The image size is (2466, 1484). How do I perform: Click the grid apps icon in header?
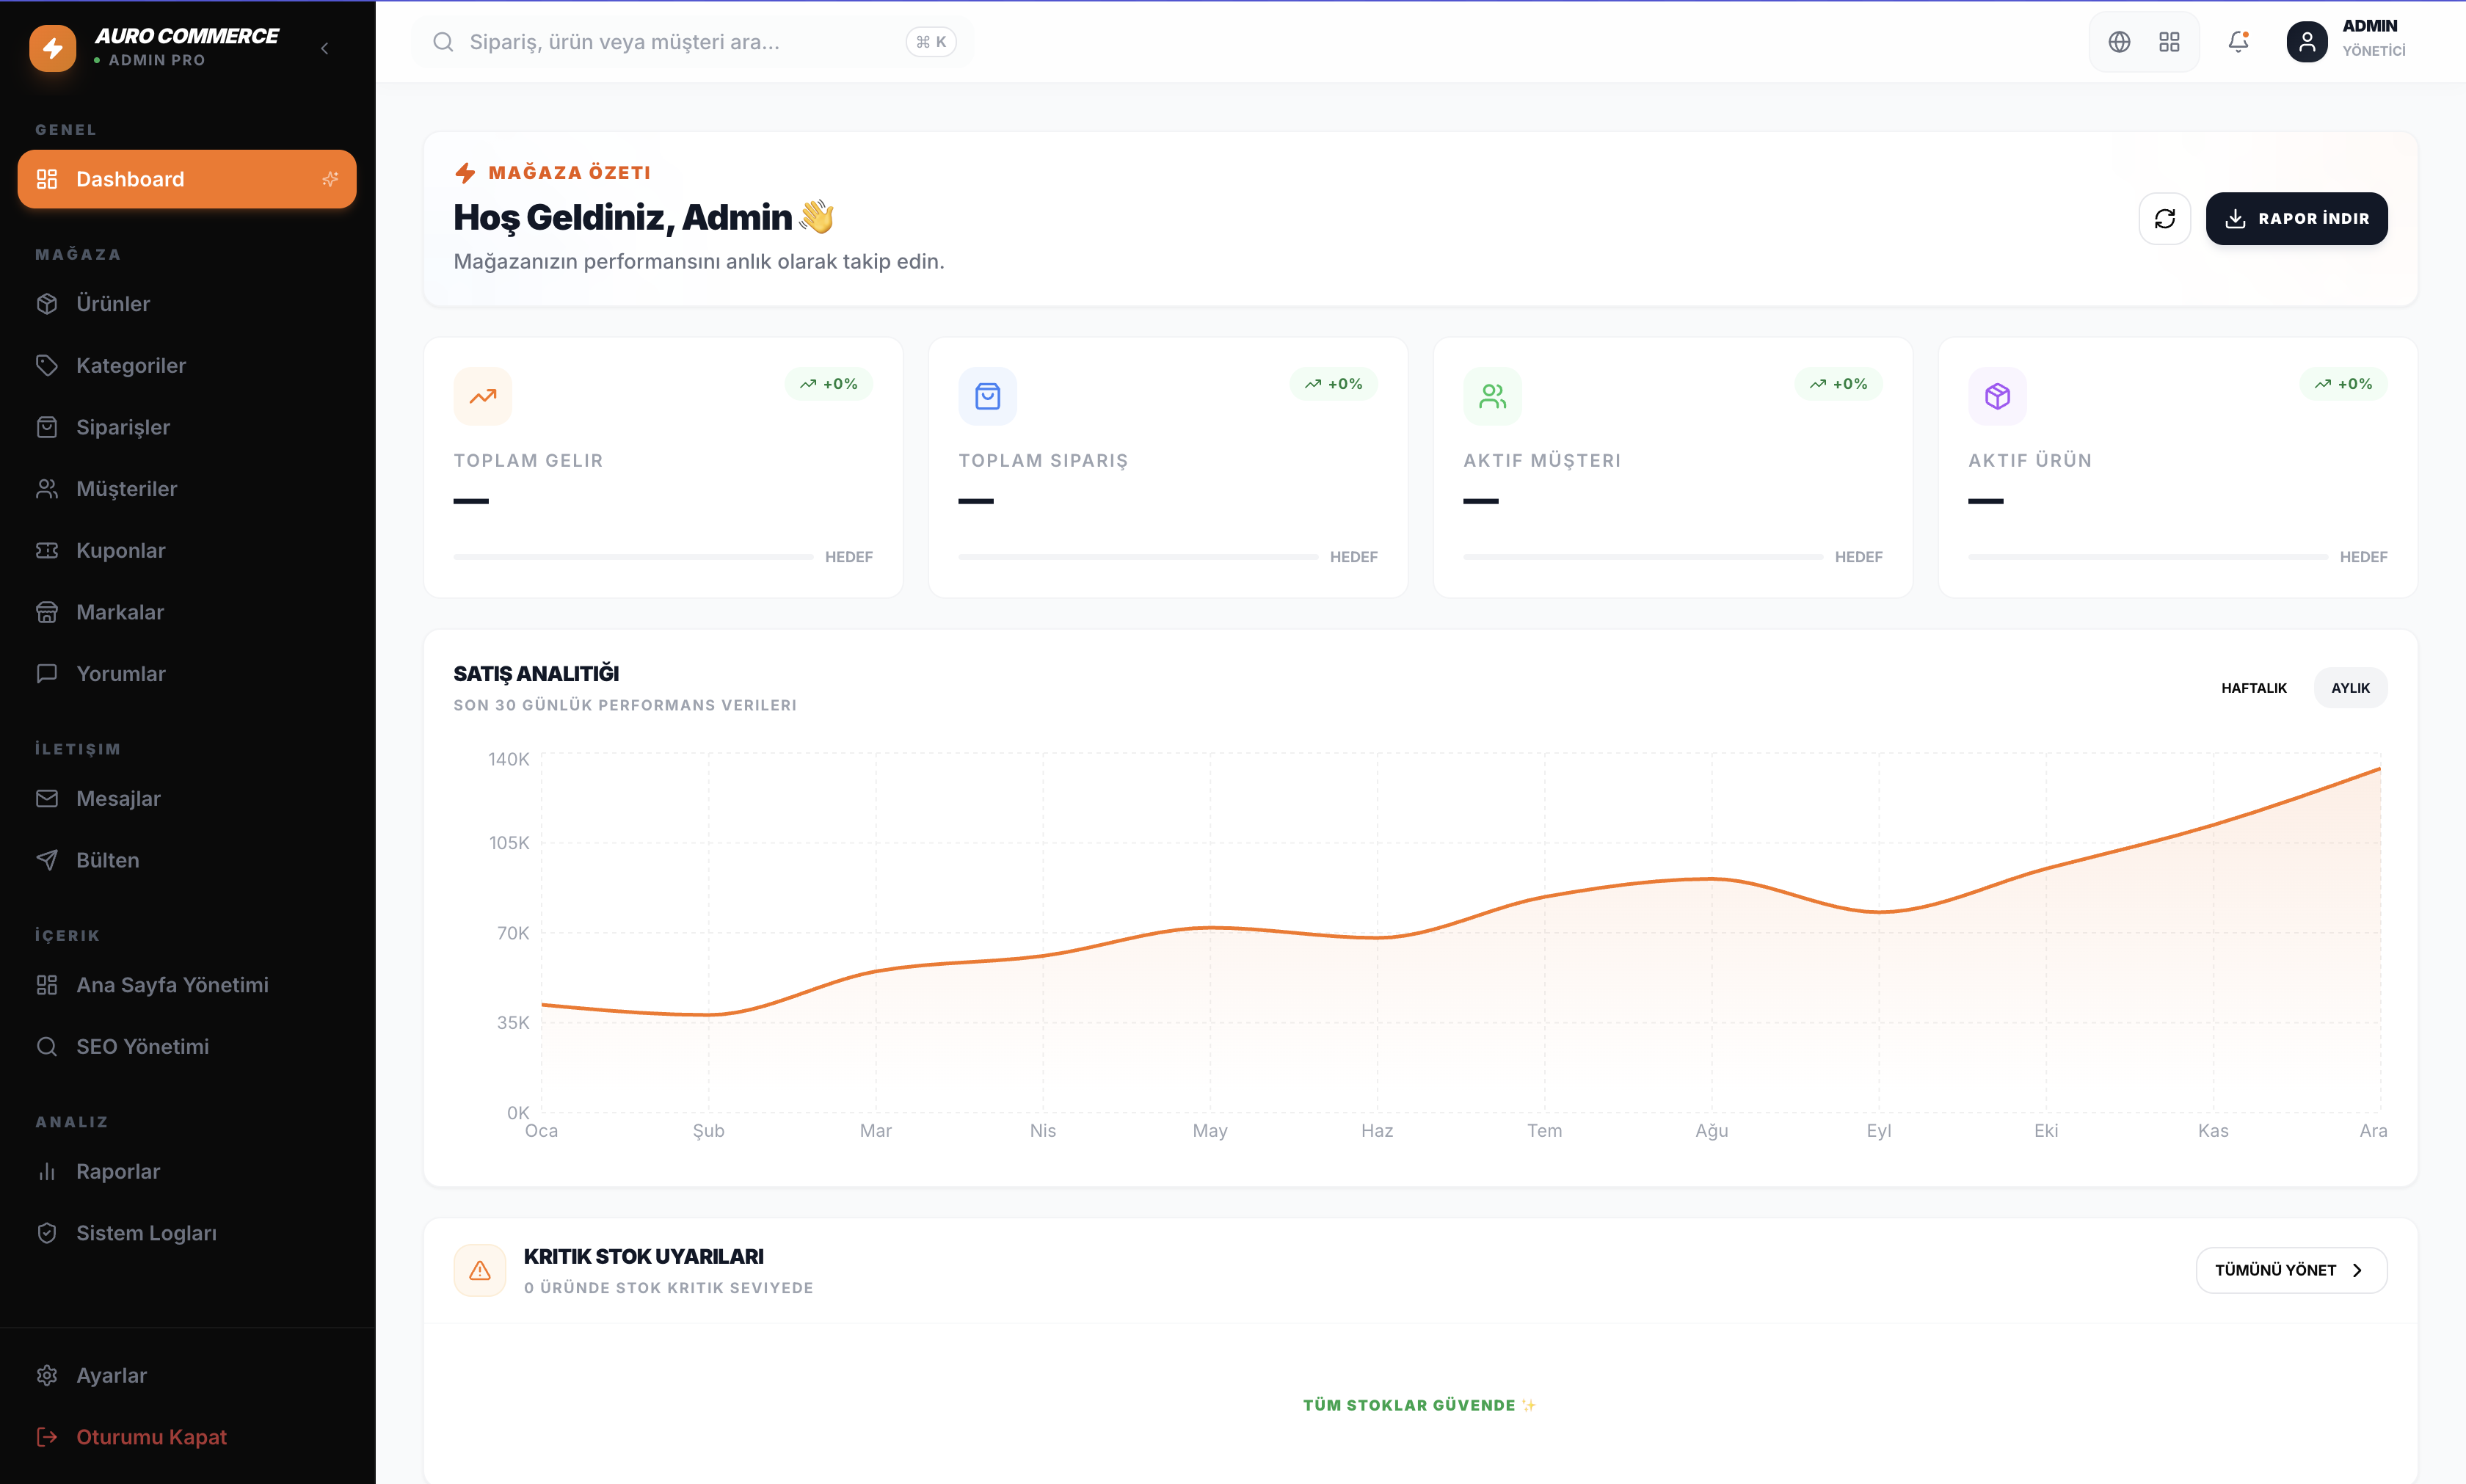click(x=2169, y=42)
